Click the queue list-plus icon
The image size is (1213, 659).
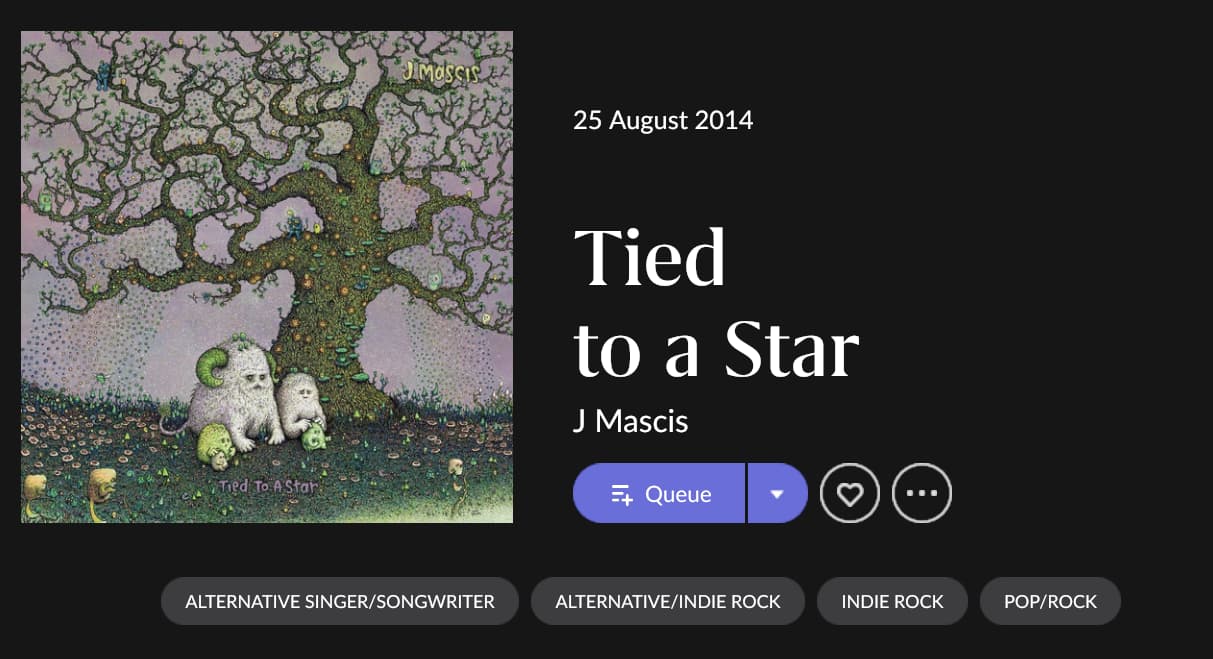622,494
